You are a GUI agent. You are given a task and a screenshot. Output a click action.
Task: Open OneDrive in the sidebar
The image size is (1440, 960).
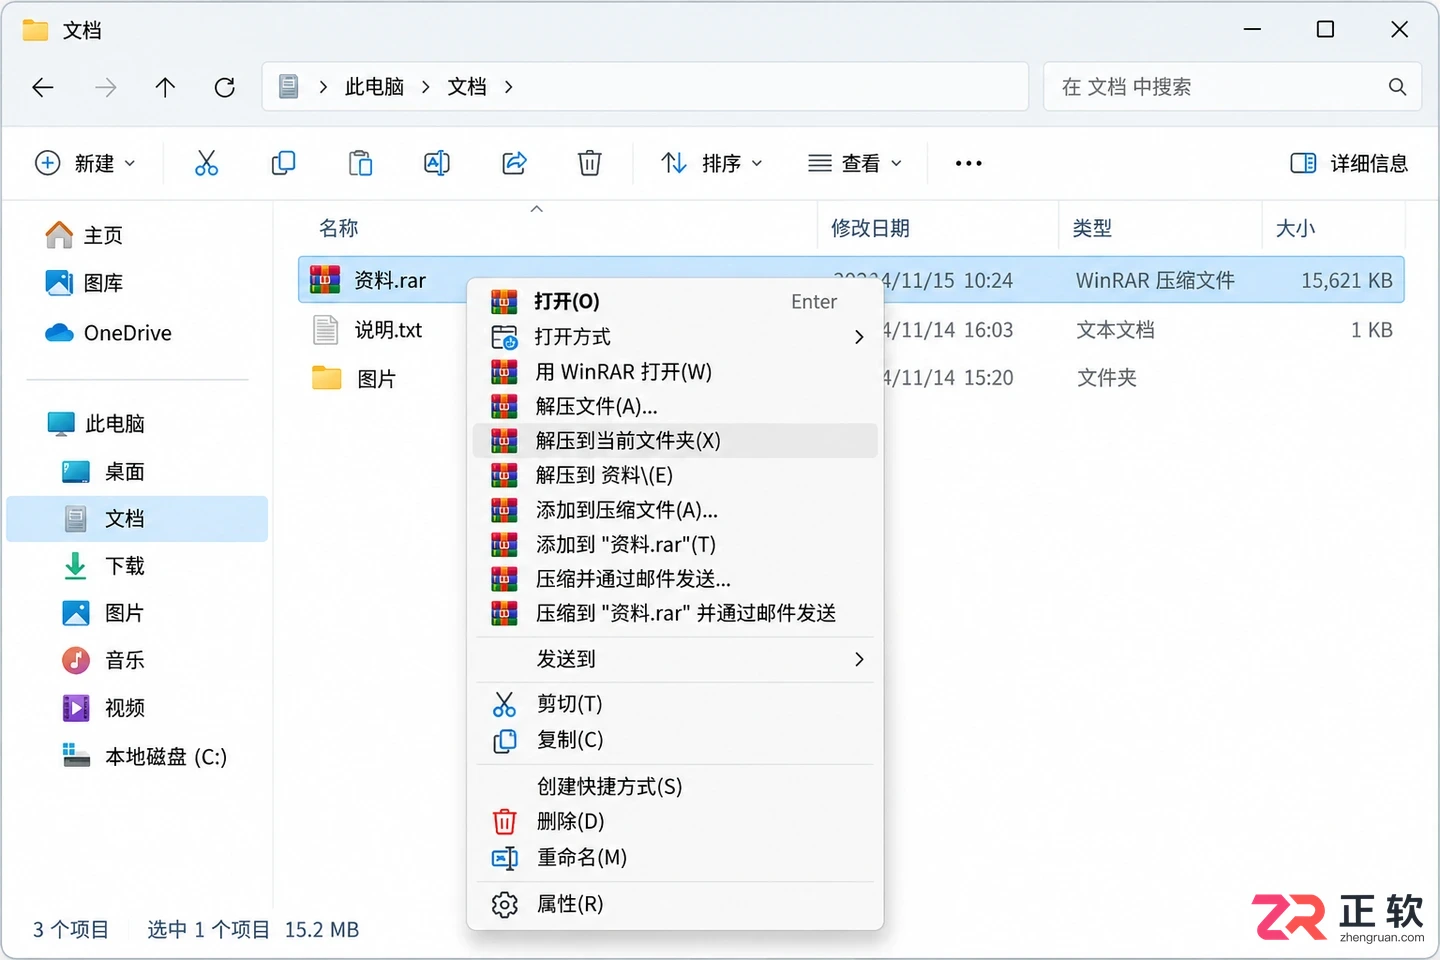pyautogui.click(x=108, y=333)
